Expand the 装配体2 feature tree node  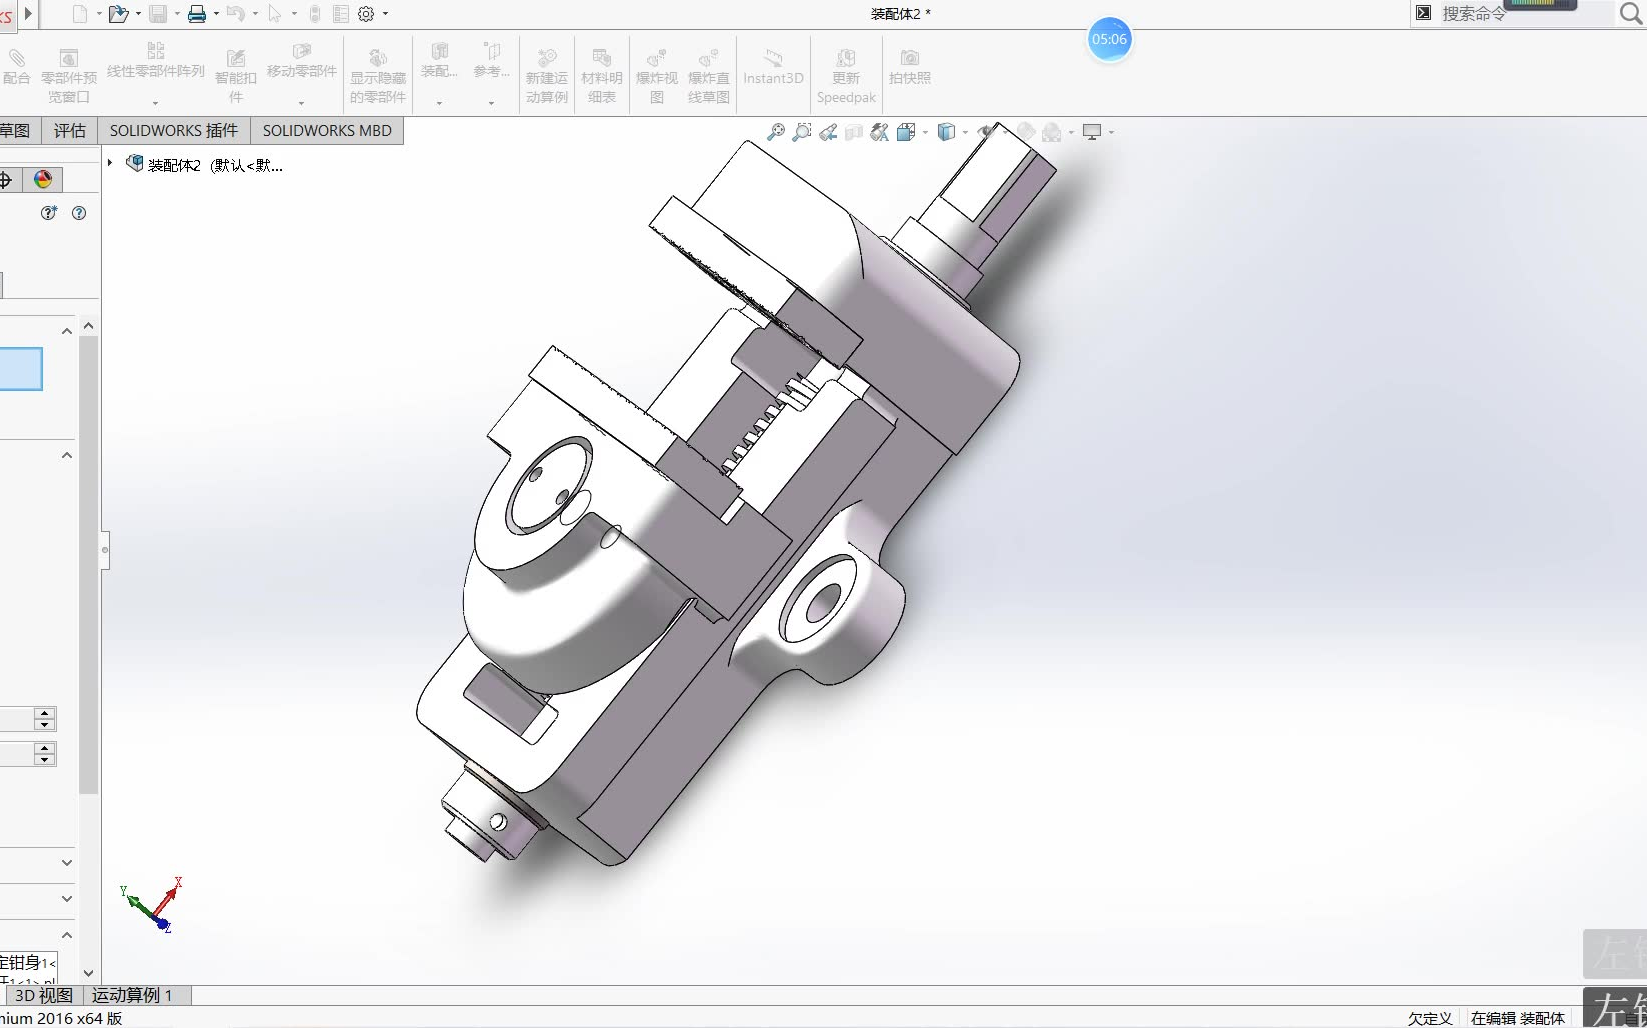click(x=109, y=163)
